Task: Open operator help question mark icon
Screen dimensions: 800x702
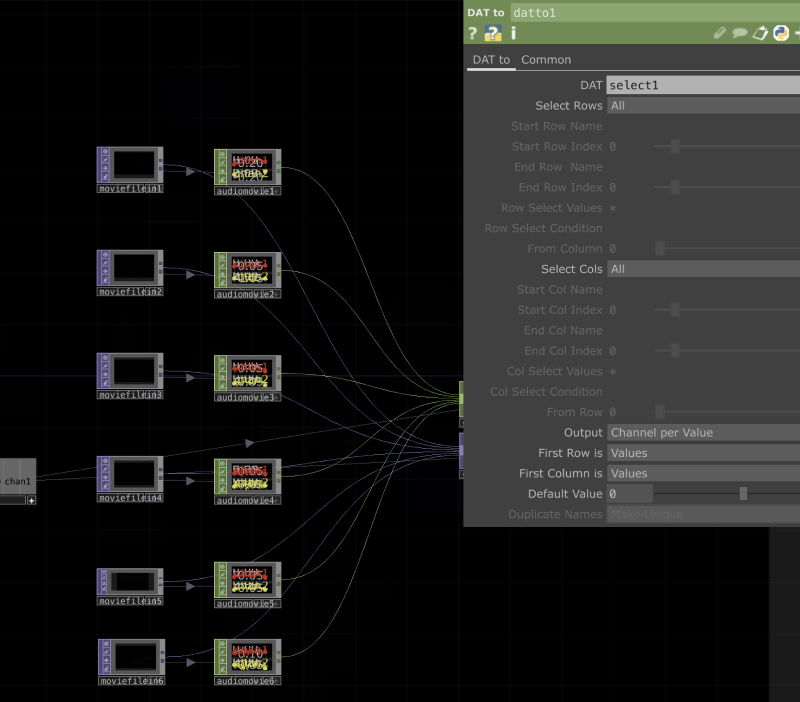Action: 473,33
